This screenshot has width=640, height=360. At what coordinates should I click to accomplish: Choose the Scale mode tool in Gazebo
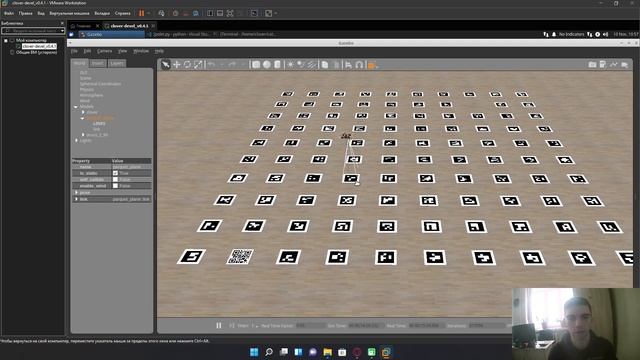click(x=198, y=64)
